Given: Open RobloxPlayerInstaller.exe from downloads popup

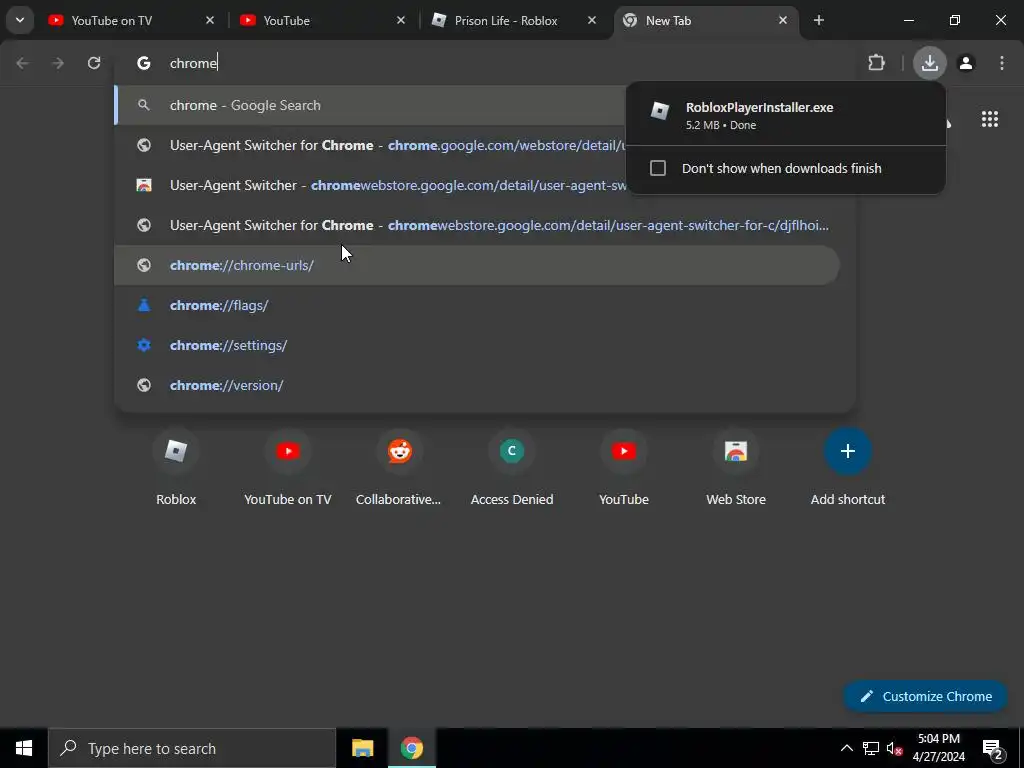Looking at the screenshot, I should (x=785, y=115).
